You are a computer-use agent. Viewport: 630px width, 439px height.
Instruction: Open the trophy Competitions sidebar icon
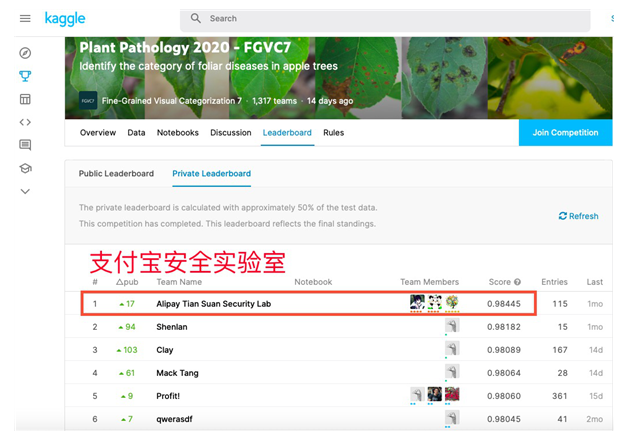25,76
